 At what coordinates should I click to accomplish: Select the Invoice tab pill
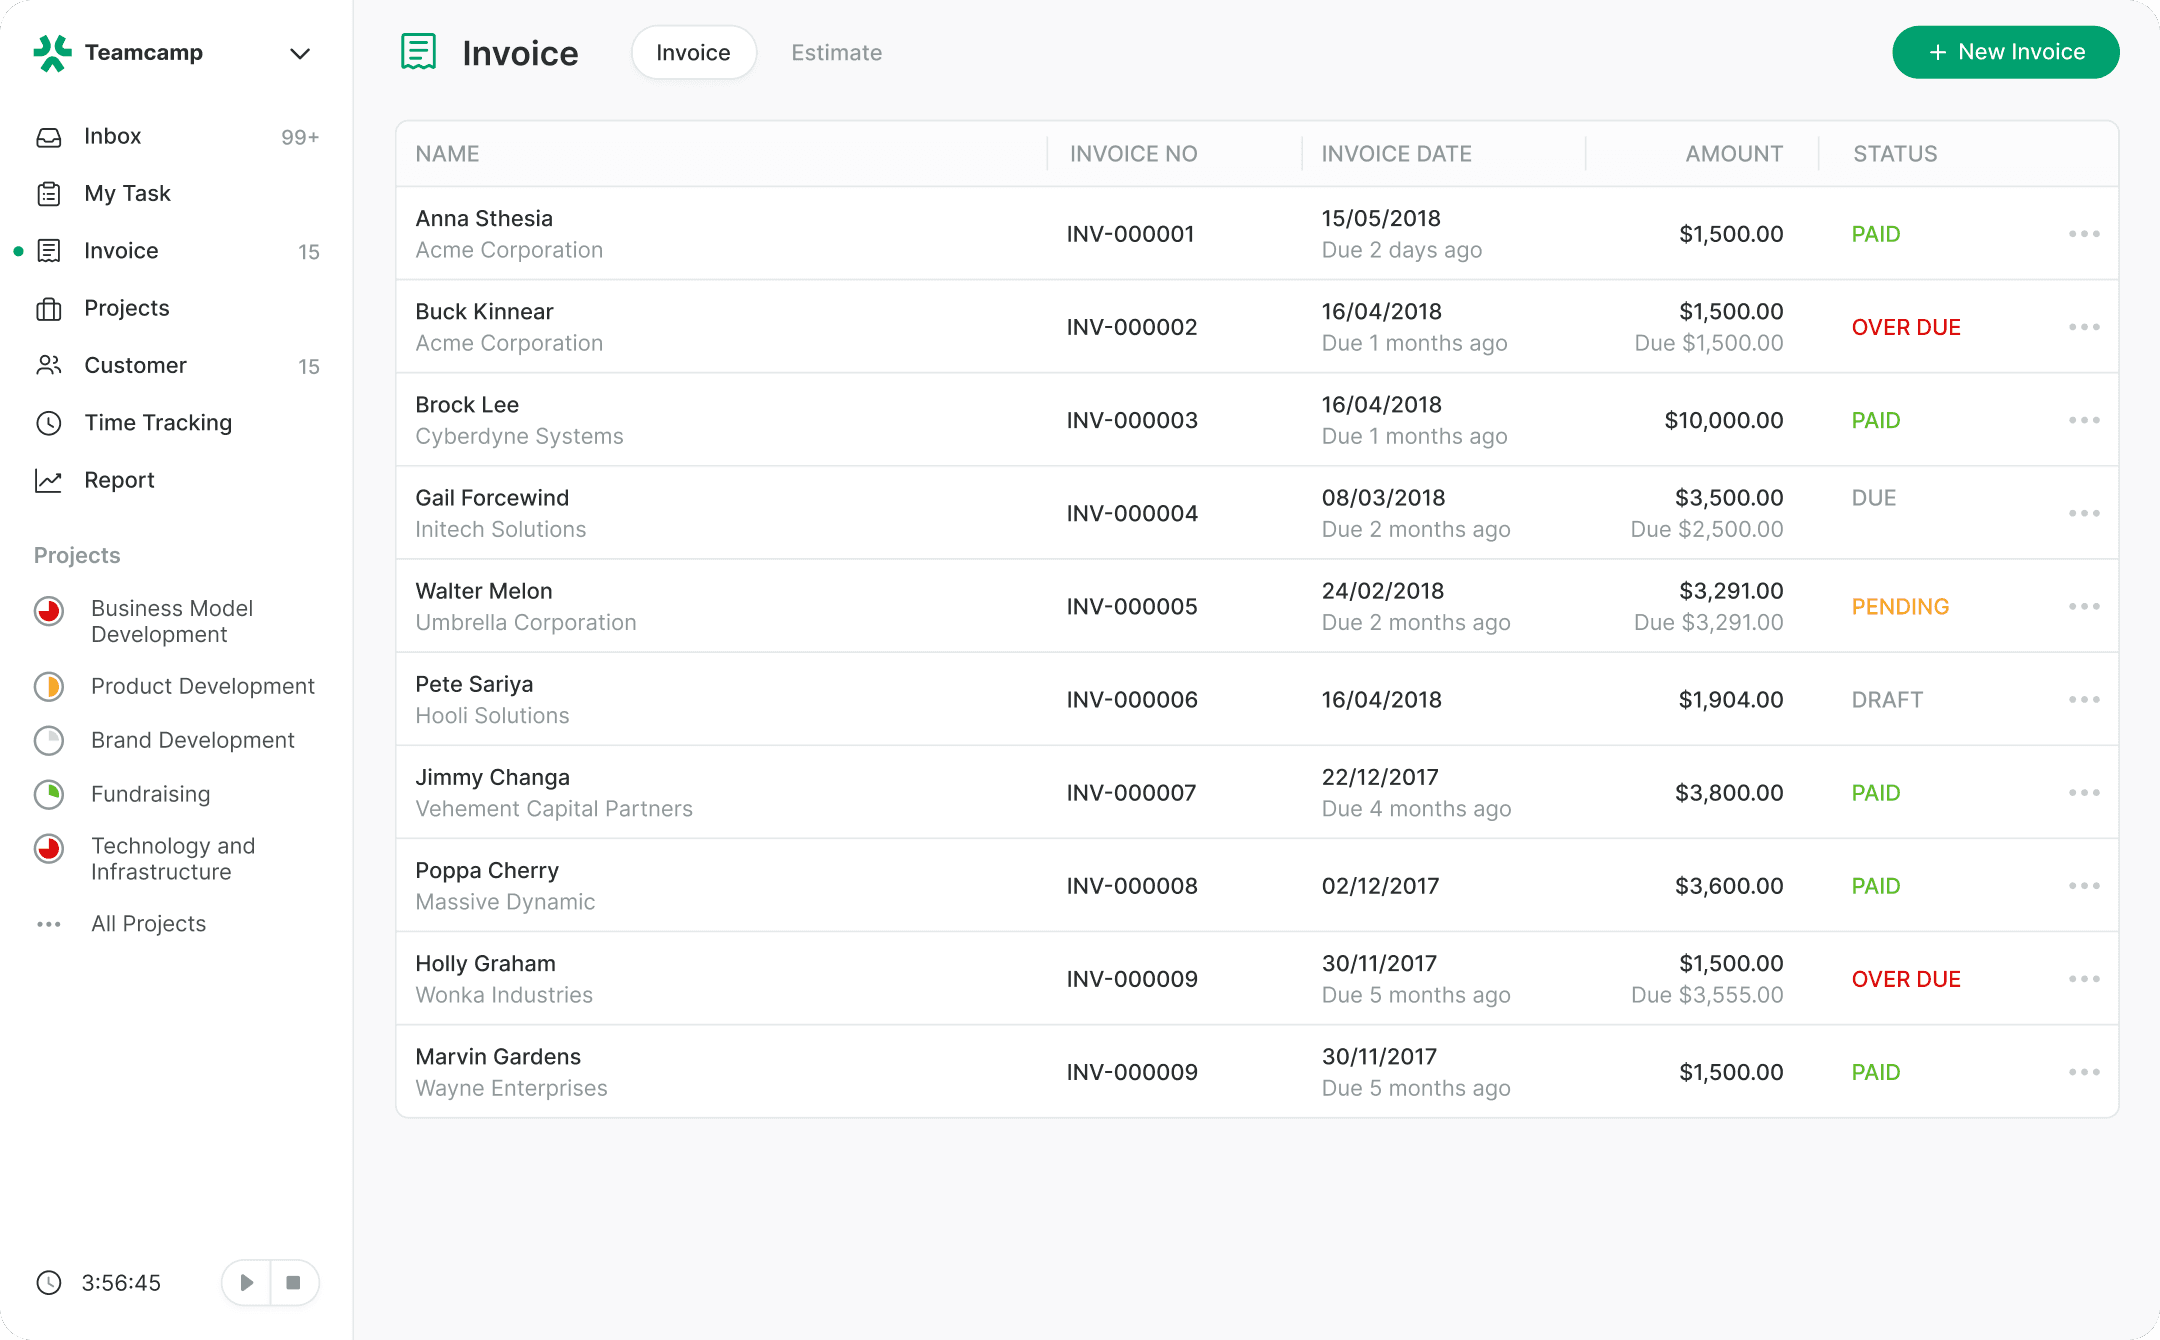click(693, 53)
